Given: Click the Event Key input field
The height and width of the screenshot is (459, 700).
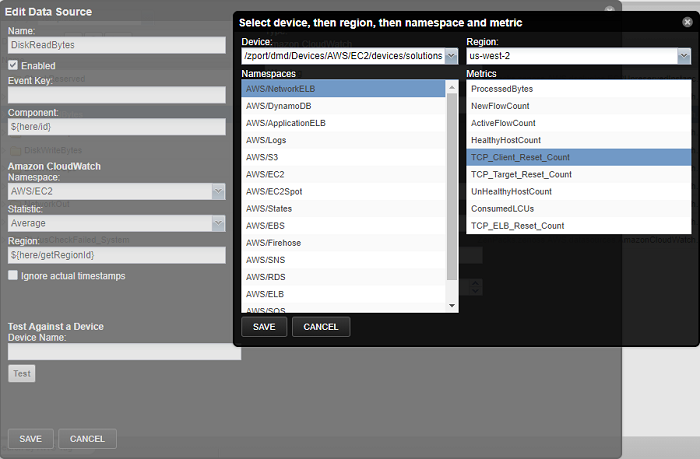Looking at the screenshot, I should pyautogui.click(x=117, y=95).
